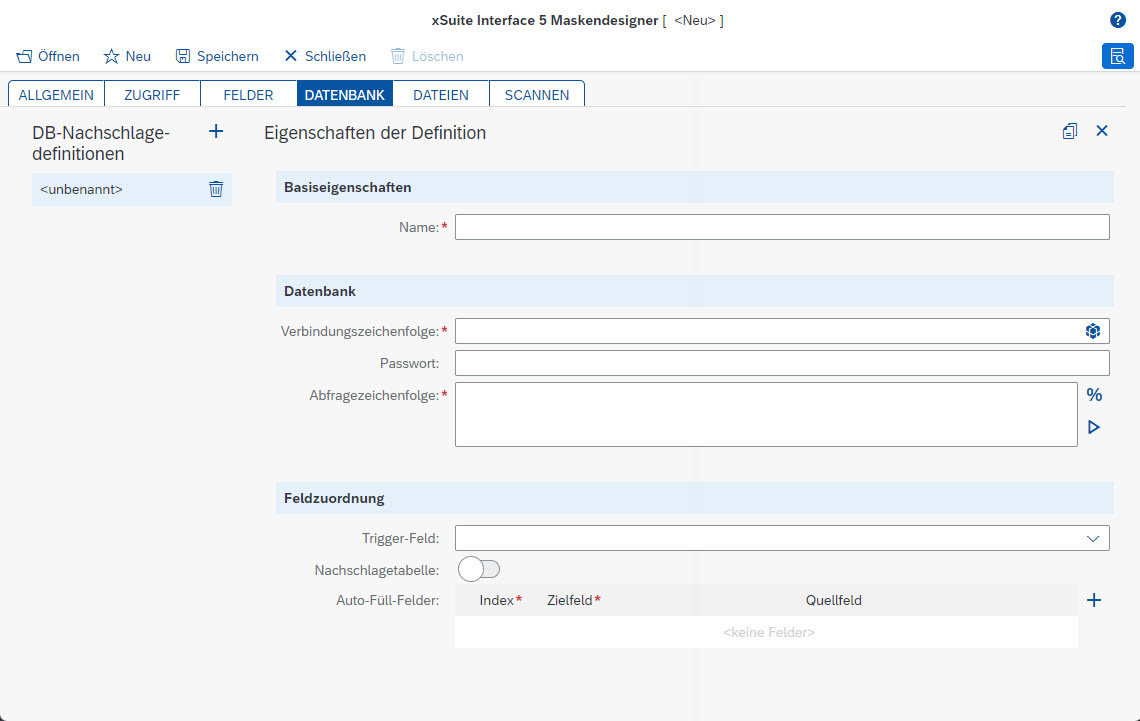
Task: Open the ZUGRIFF tab
Action: click(151, 94)
